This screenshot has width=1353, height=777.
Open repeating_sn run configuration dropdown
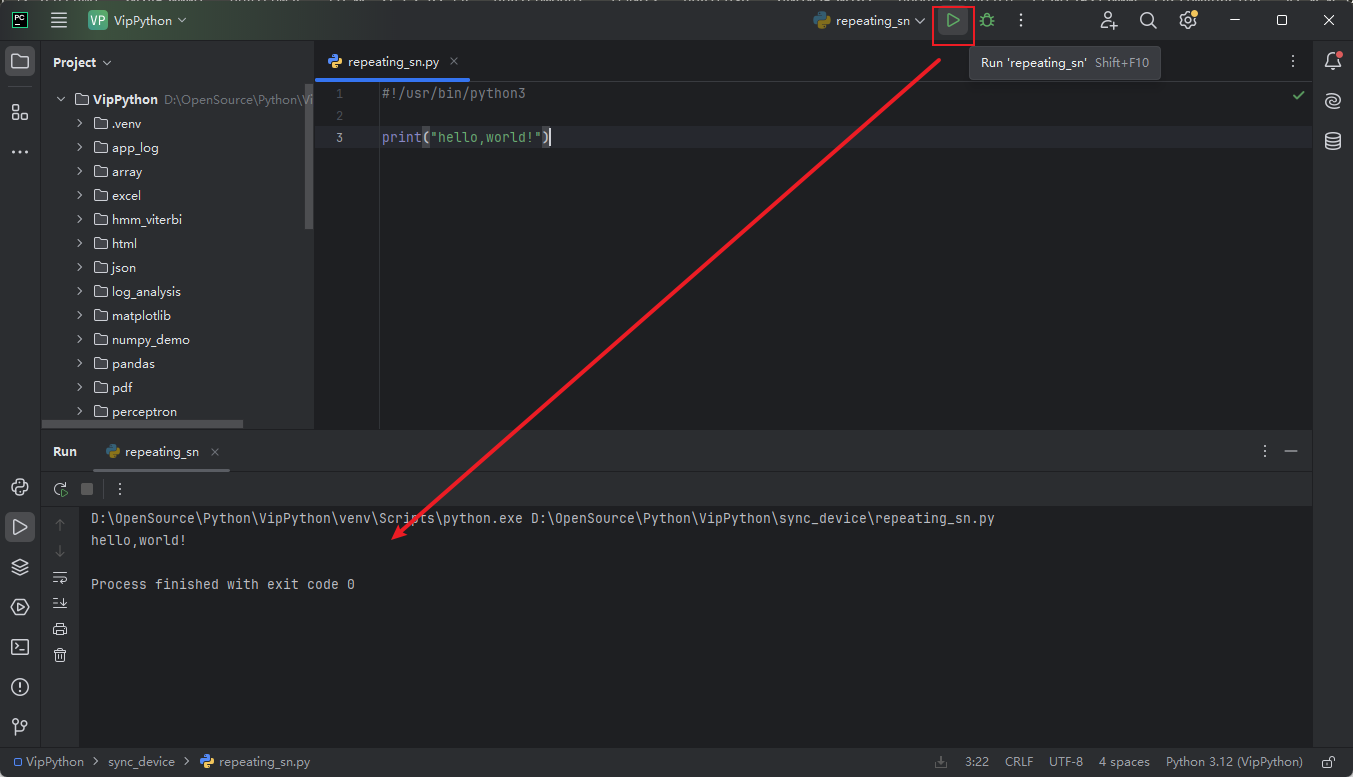869,20
